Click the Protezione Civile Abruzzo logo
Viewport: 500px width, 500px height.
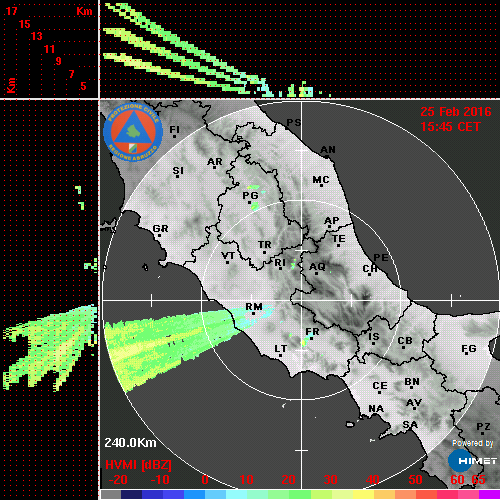[133, 132]
